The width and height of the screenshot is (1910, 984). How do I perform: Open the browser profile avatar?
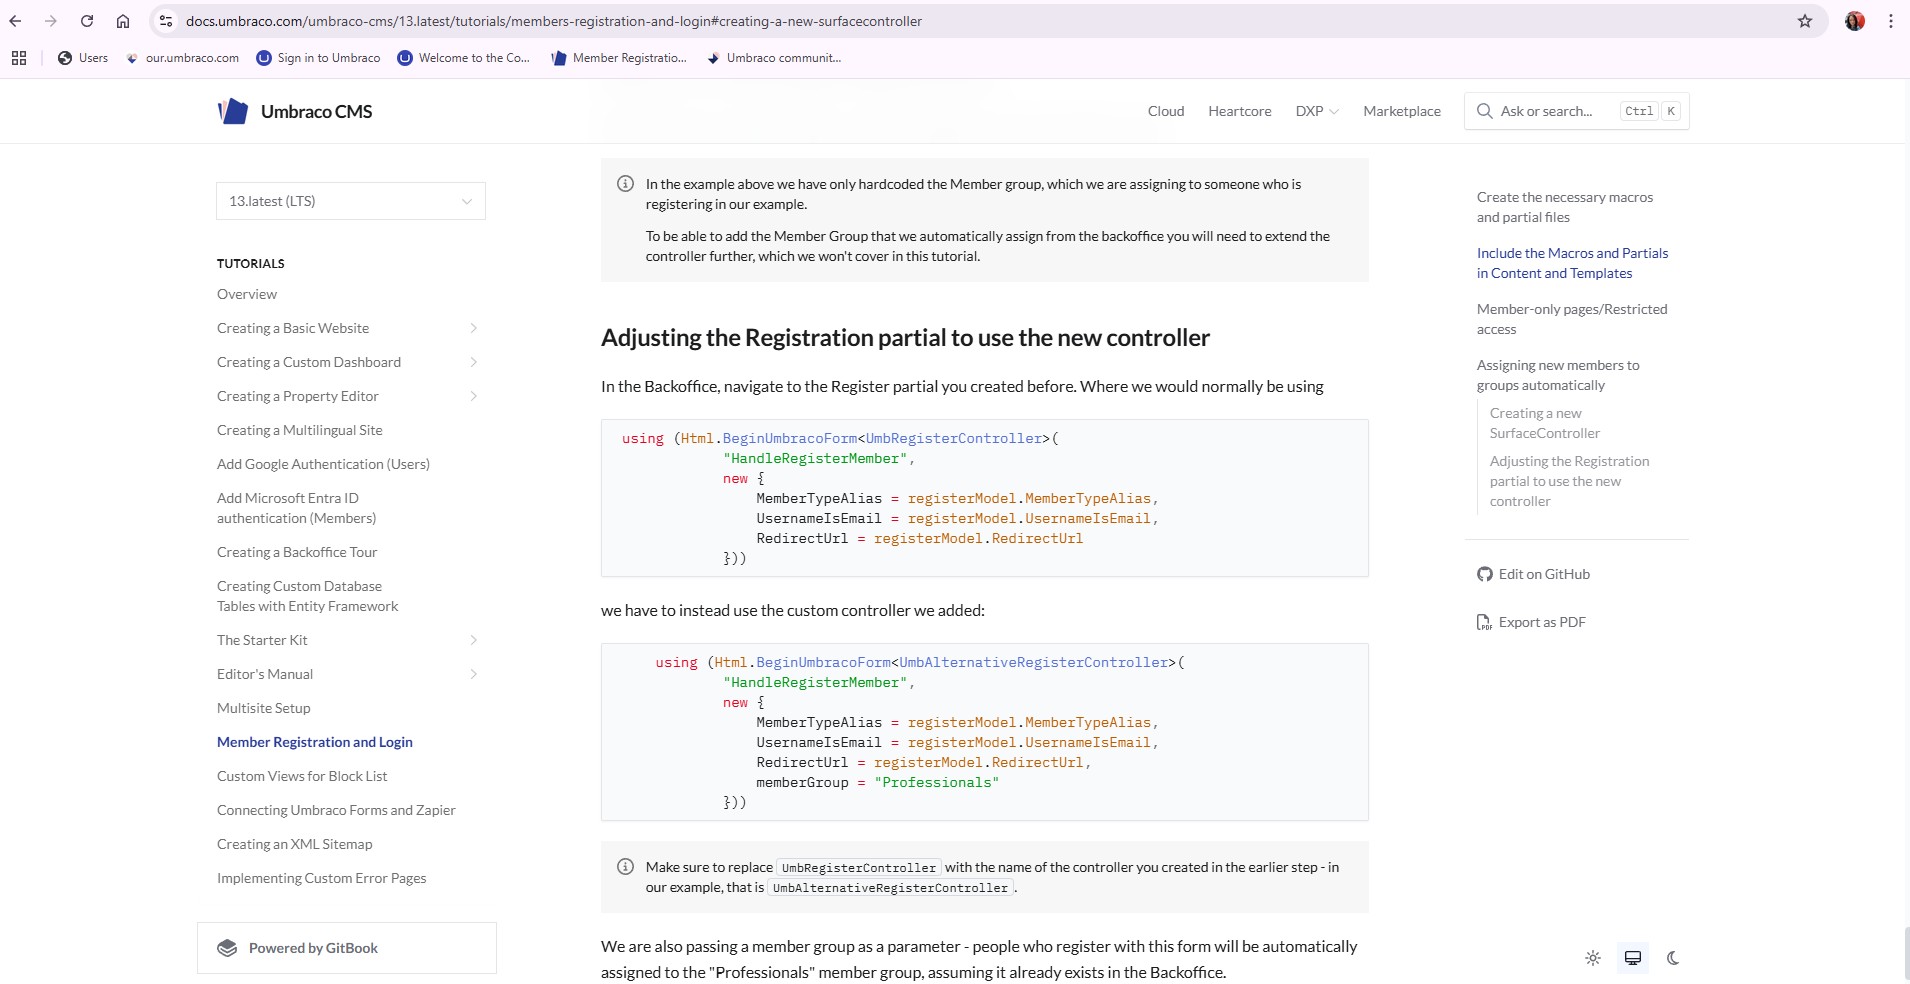point(1855,21)
